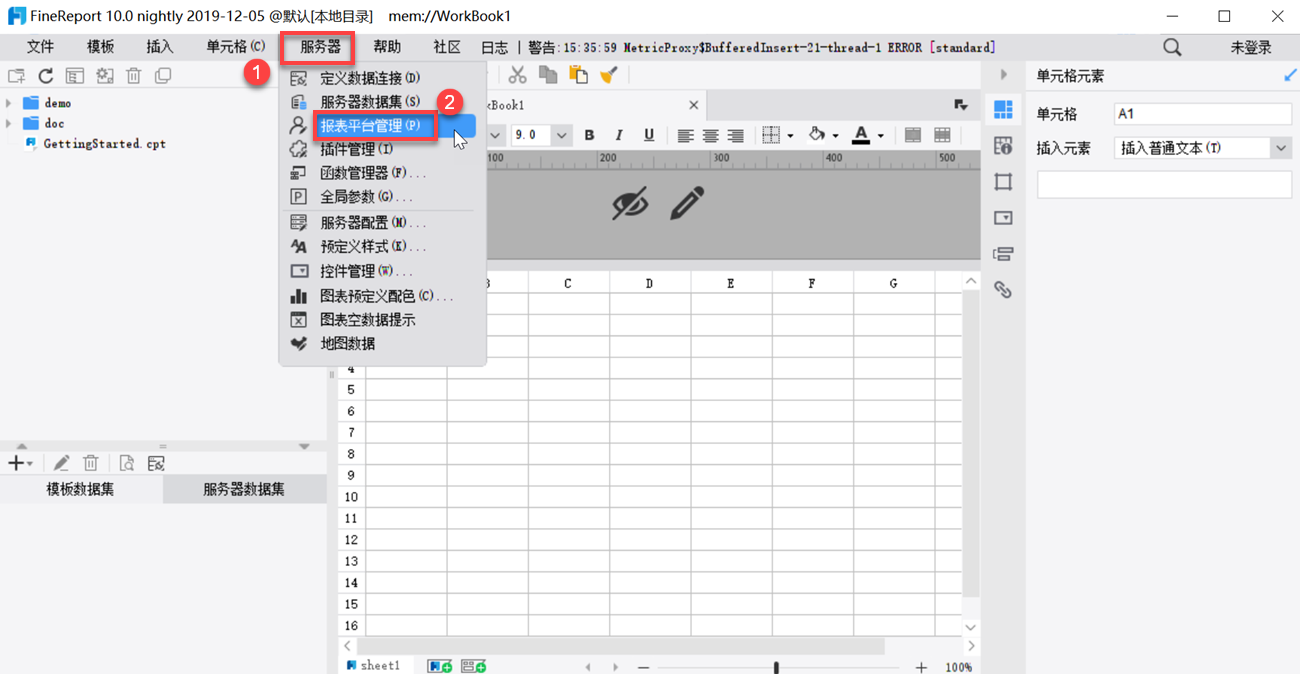Open the conditional attributes panel icon
Viewport: 1300px width, 674px height.
pos(1003,254)
